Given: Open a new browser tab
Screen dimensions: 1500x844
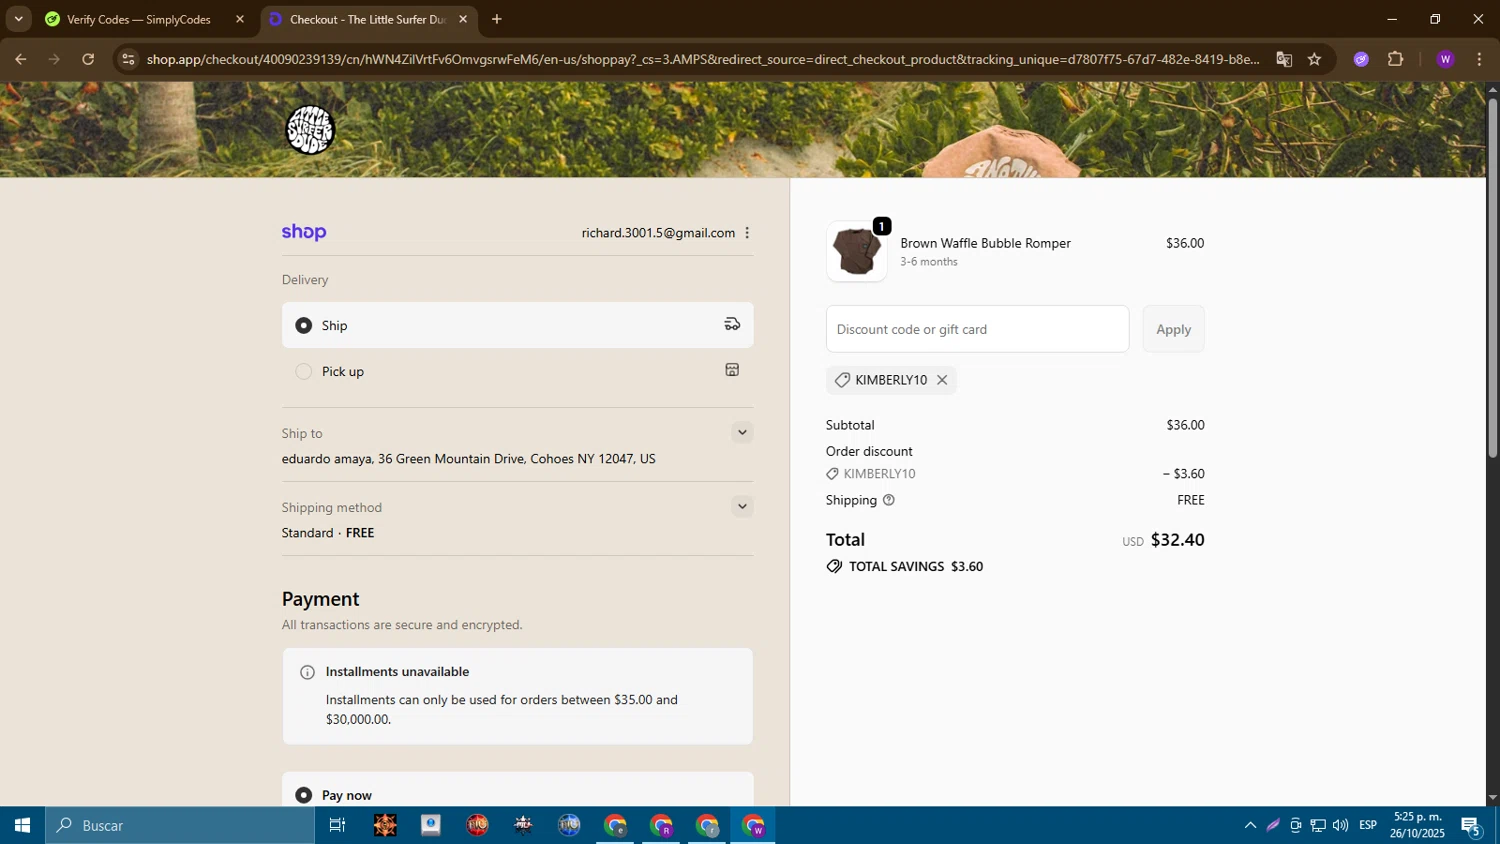Looking at the screenshot, I should coord(497,19).
